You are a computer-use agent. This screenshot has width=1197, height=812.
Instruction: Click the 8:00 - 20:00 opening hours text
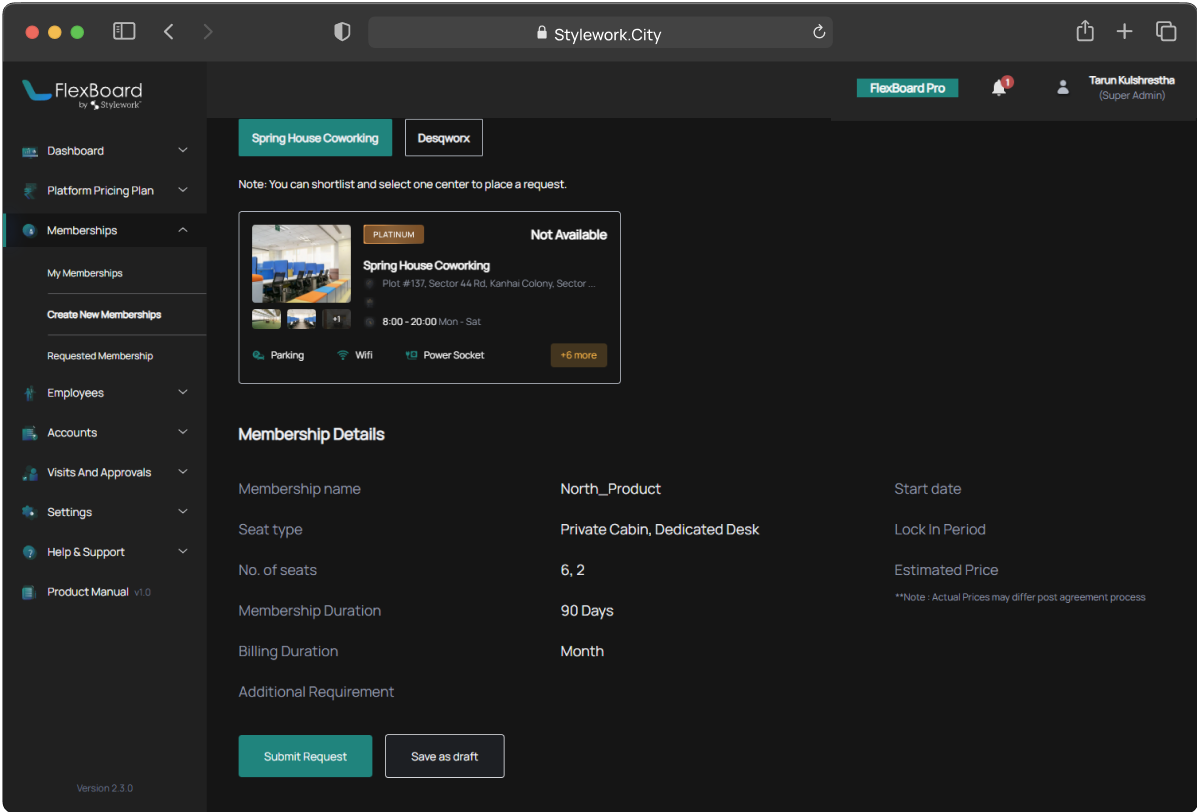coord(409,322)
